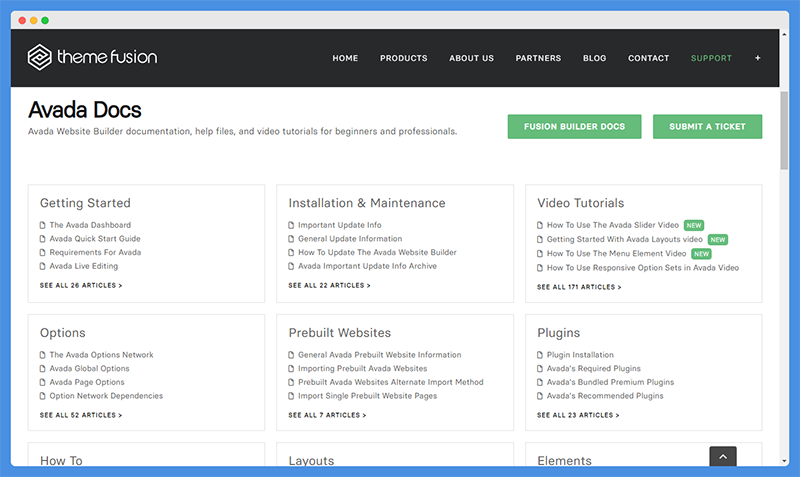800x477 pixels.
Task: Open the Video Tutorials section heading
Action: (581, 203)
